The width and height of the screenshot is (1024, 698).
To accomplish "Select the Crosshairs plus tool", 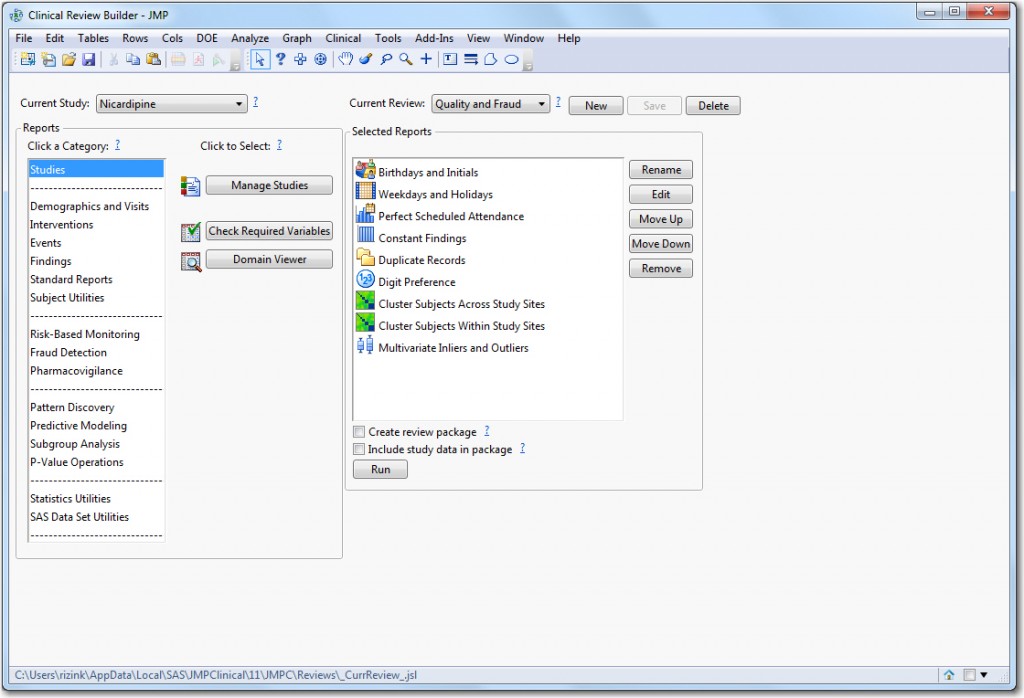I will (x=426, y=59).
